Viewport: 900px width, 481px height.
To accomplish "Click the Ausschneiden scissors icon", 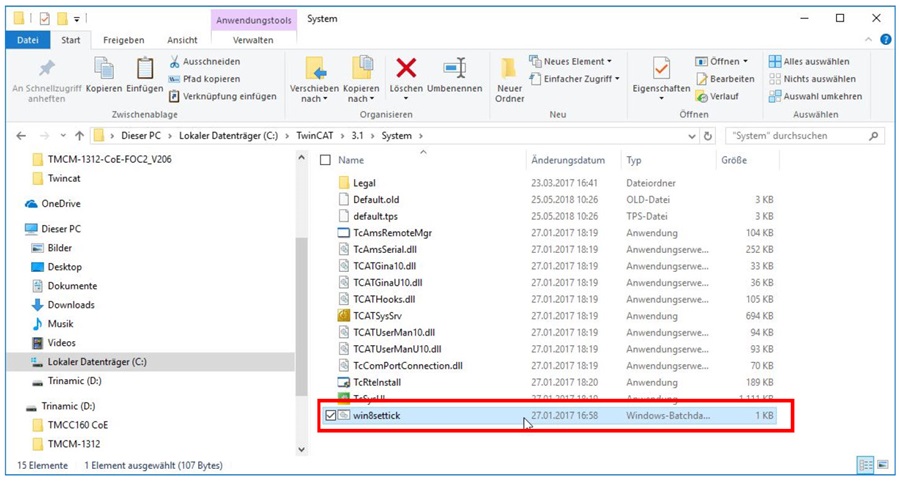I will (175, 62).
